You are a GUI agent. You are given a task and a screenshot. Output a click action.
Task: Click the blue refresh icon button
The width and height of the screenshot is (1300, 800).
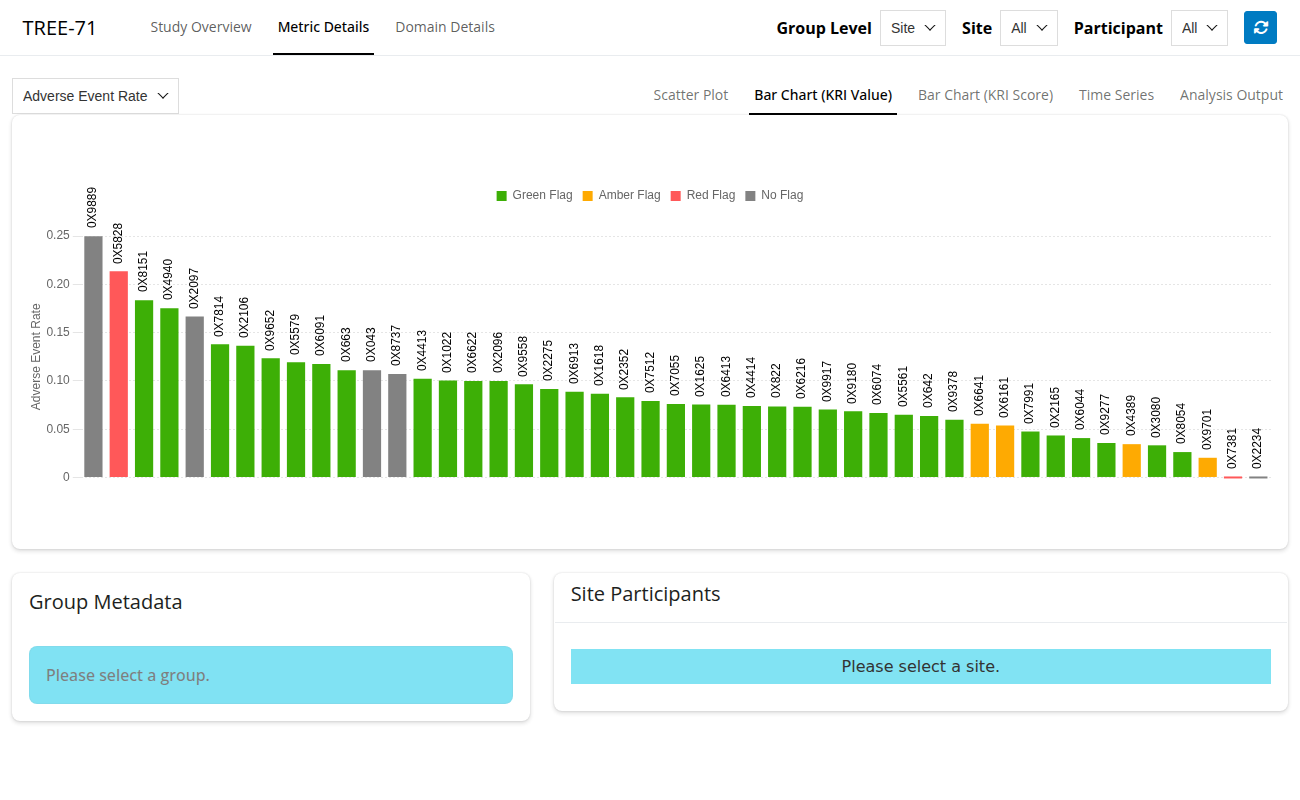tap(1260, 28)
